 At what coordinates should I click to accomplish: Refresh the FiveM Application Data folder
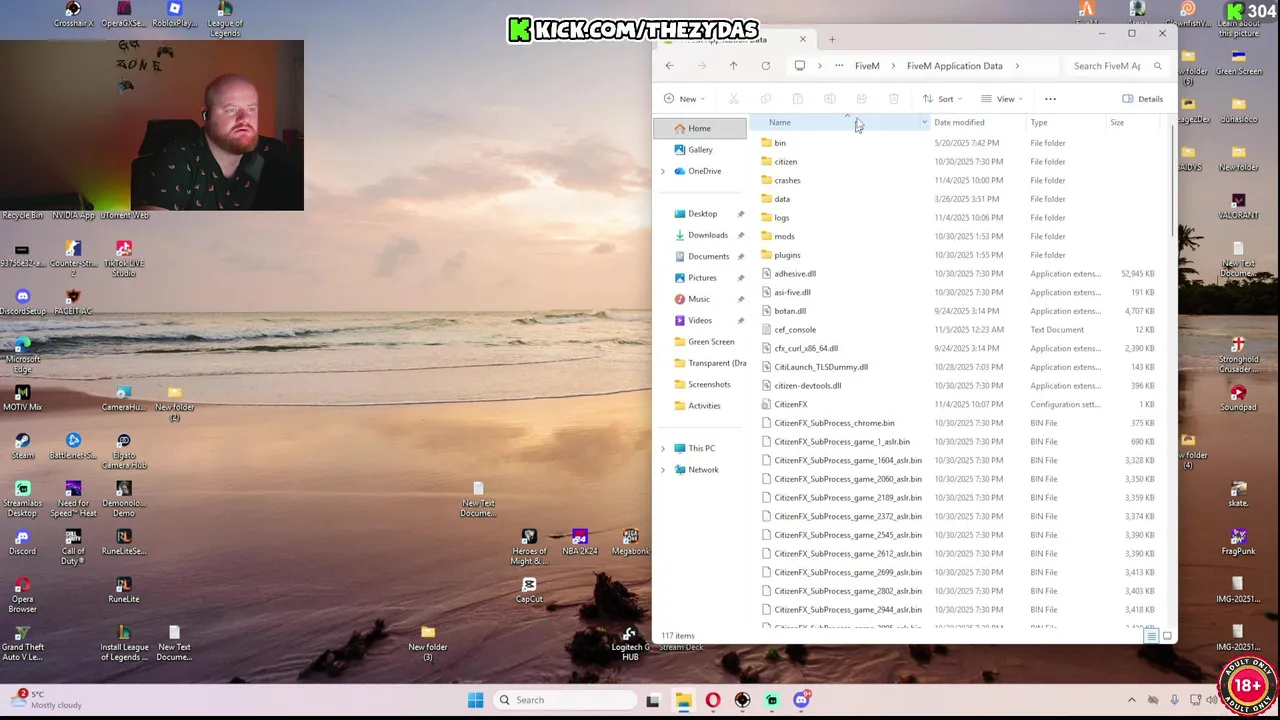tap(765, 66)
